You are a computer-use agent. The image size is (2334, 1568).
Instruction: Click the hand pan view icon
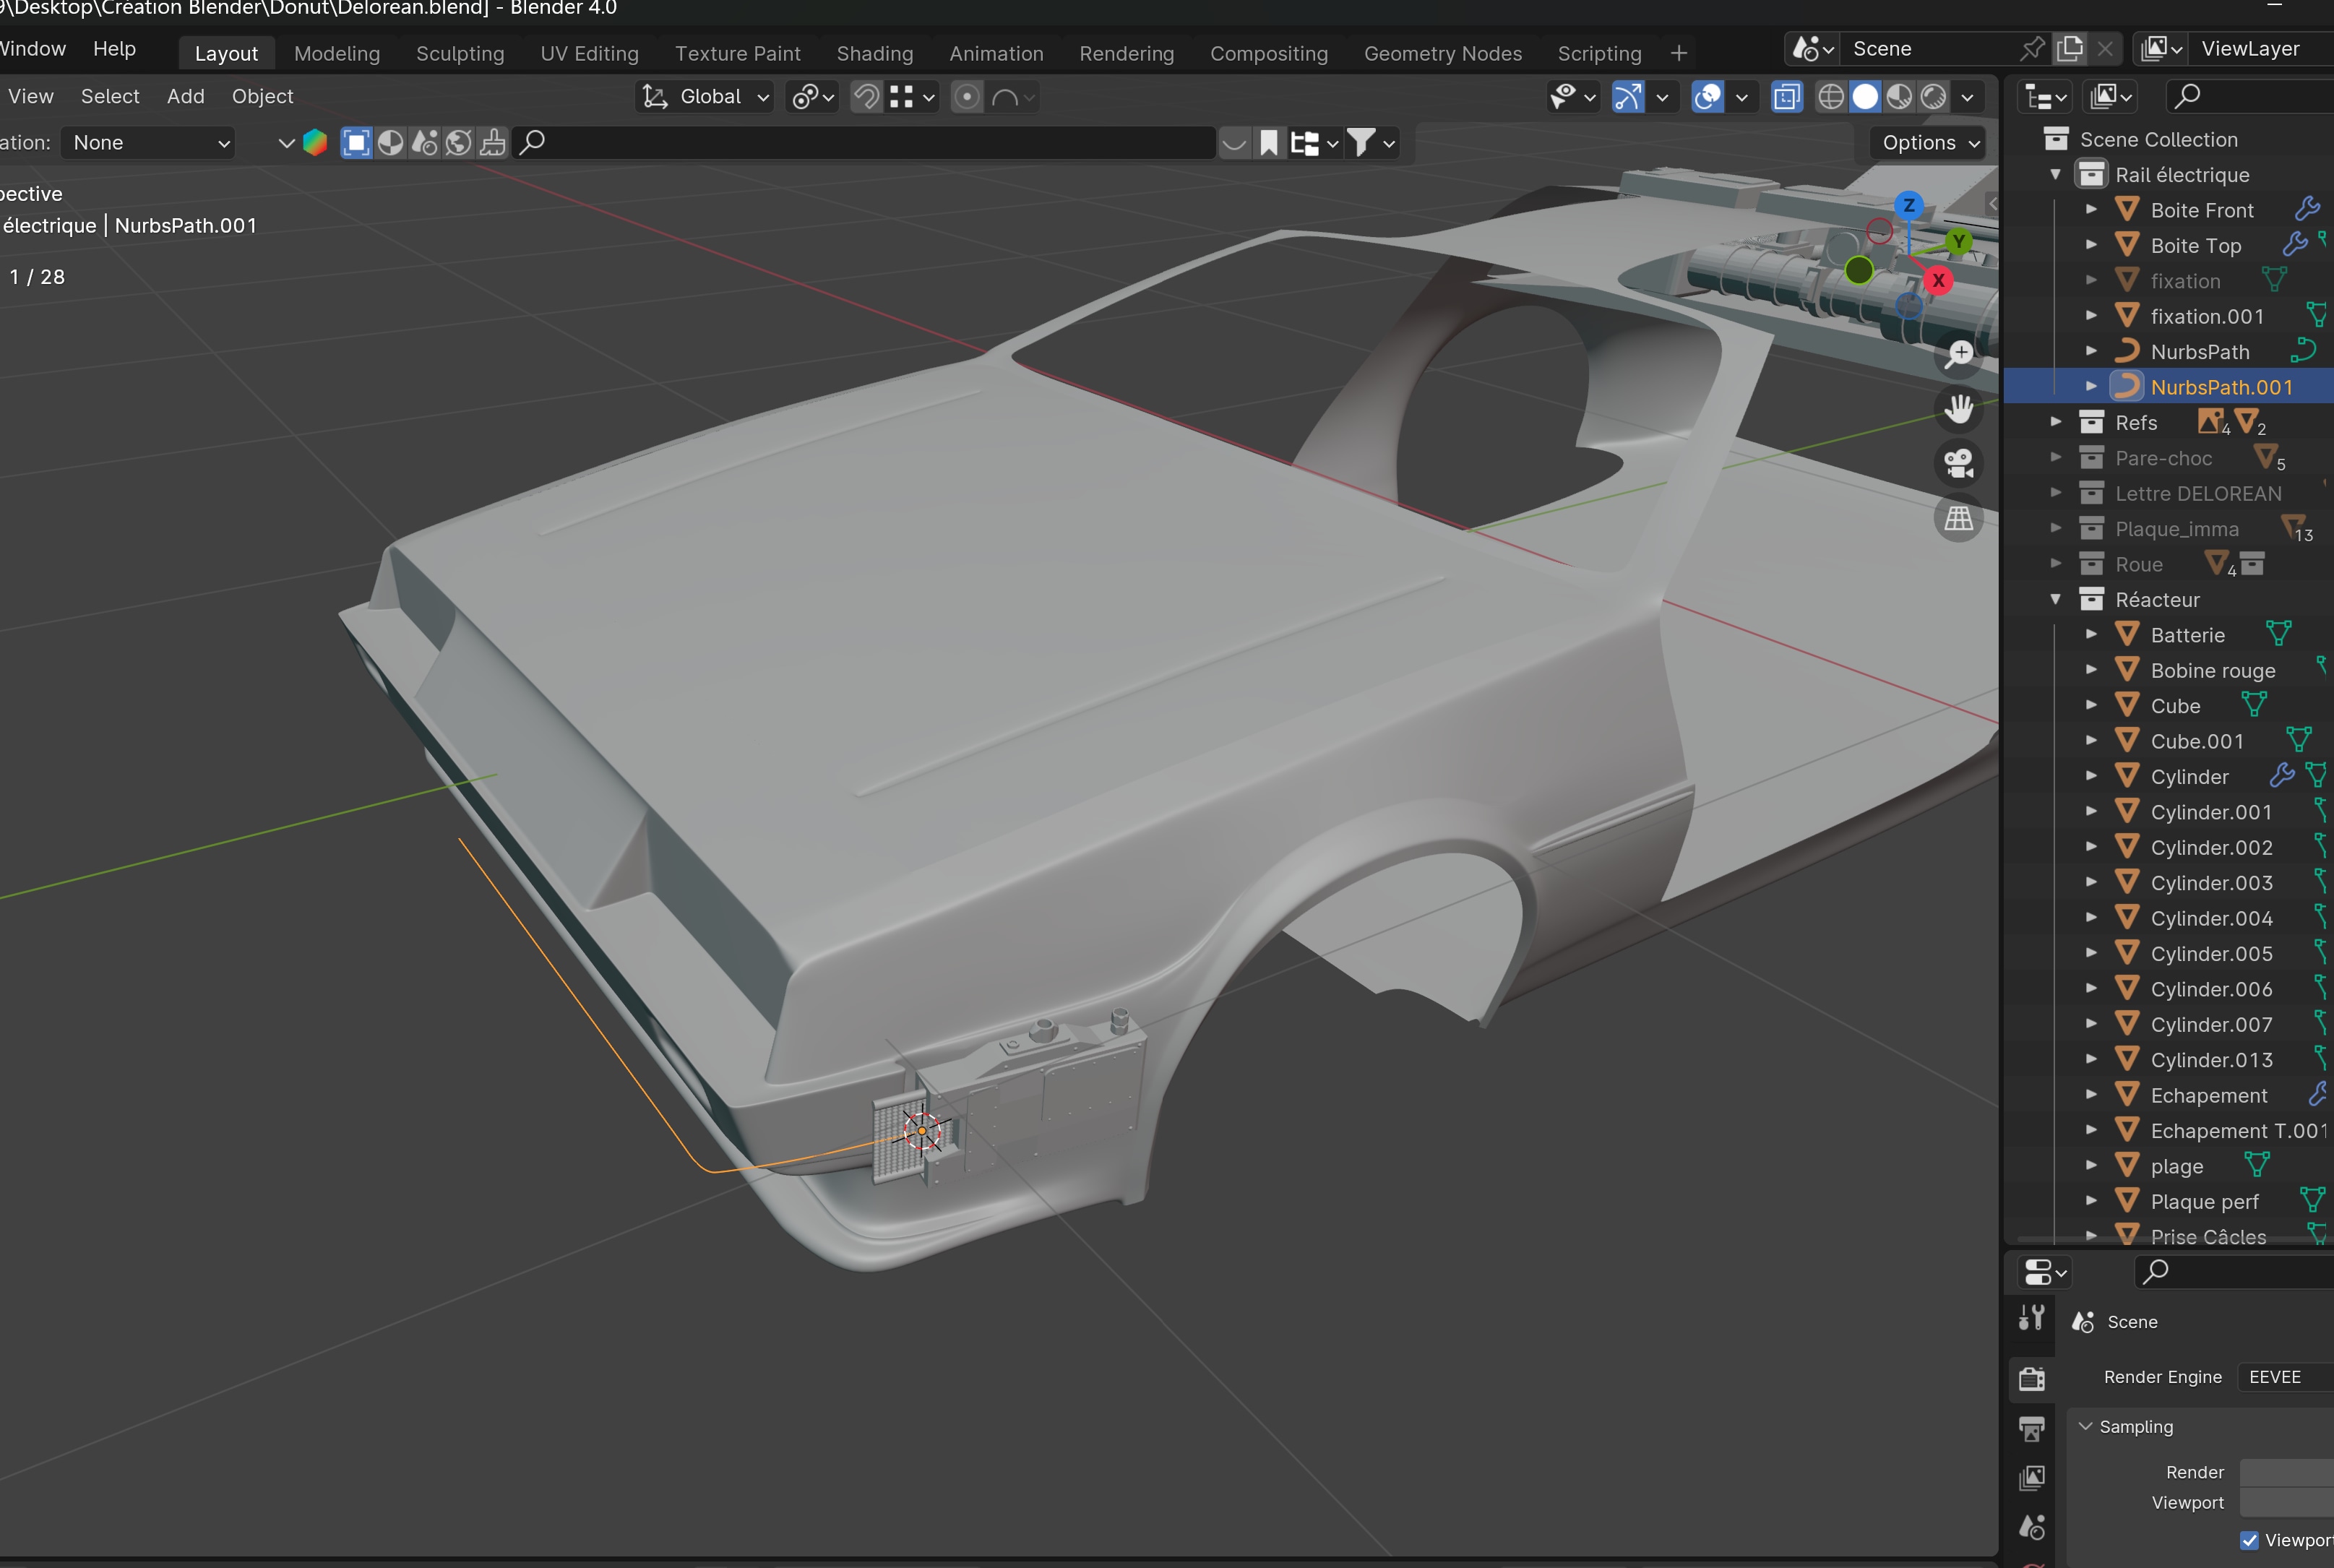click(1959, 408)
